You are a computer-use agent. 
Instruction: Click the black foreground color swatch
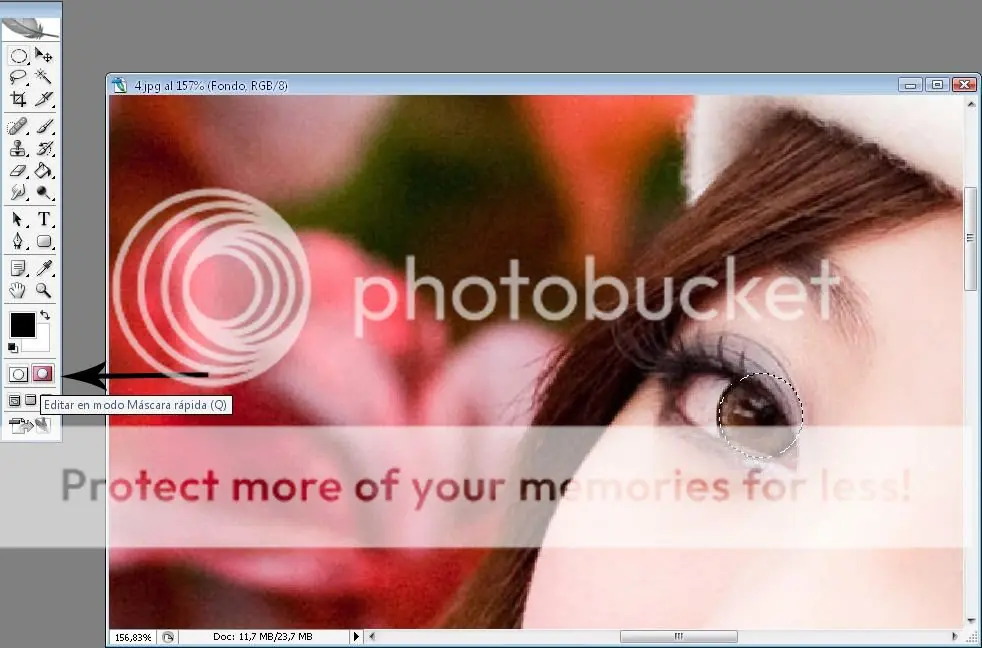(21, 324)
